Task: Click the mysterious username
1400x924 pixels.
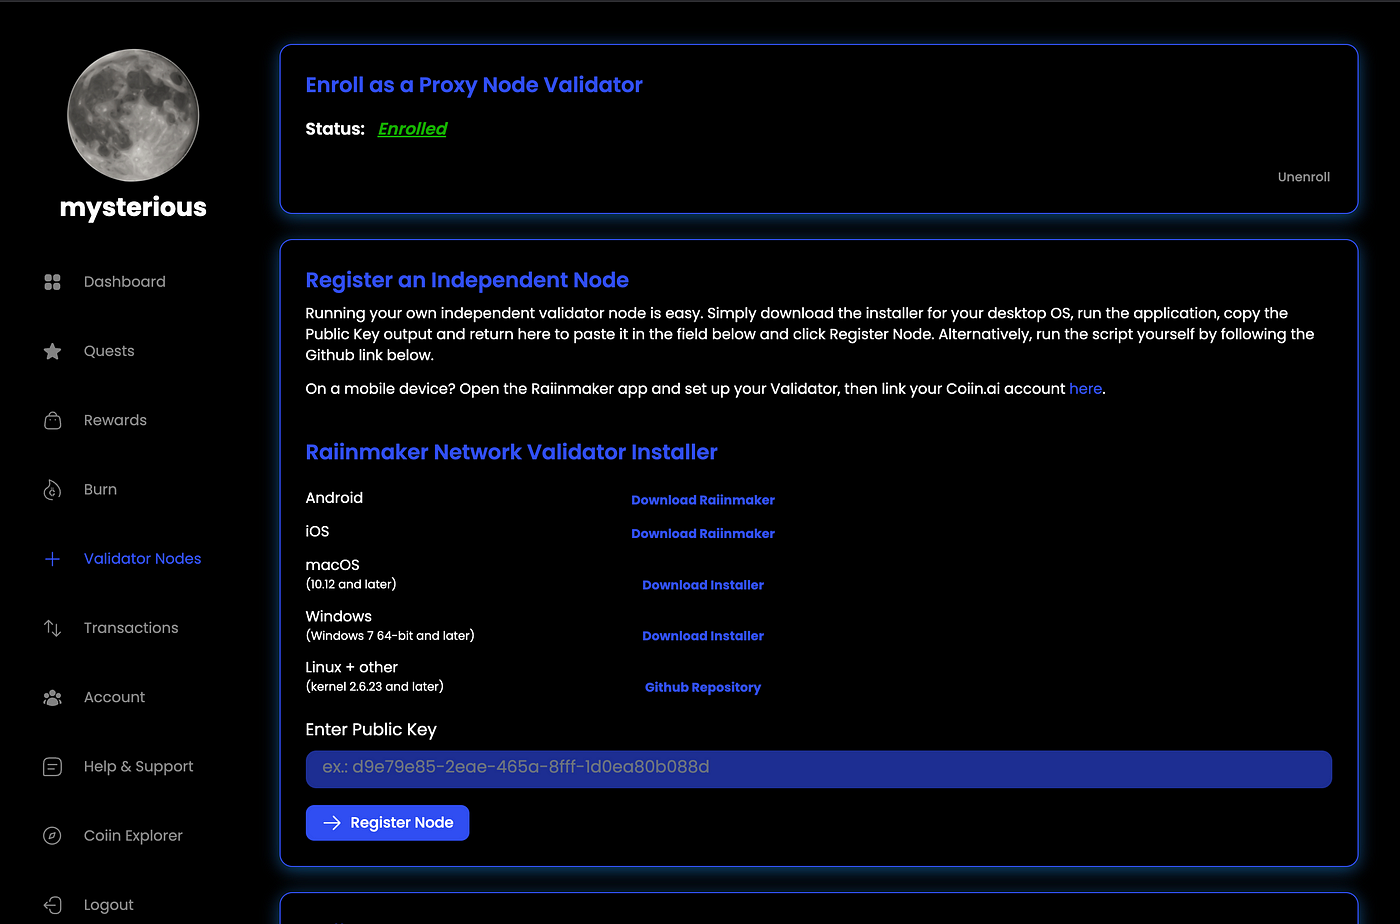Action: coord(133,207)
